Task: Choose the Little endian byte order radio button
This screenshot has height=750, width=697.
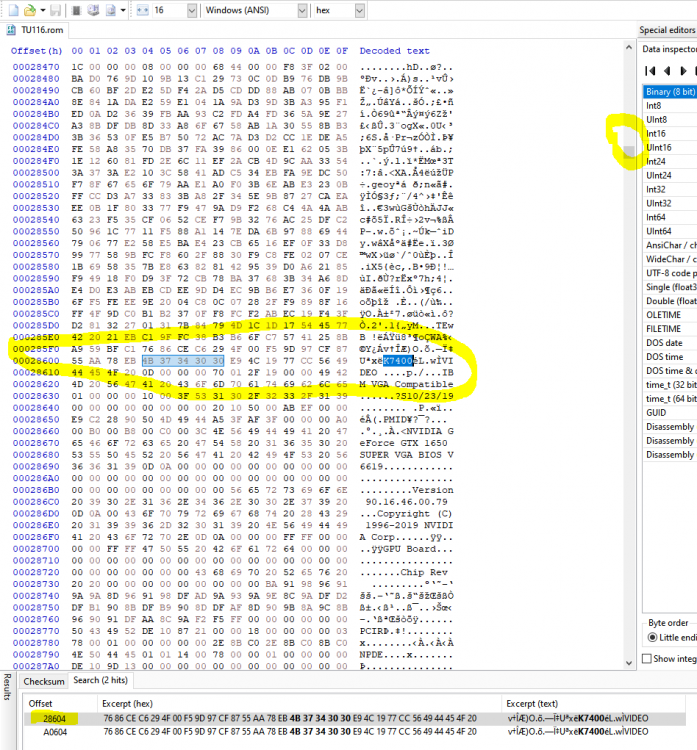Action: click(x=652, y=638)
